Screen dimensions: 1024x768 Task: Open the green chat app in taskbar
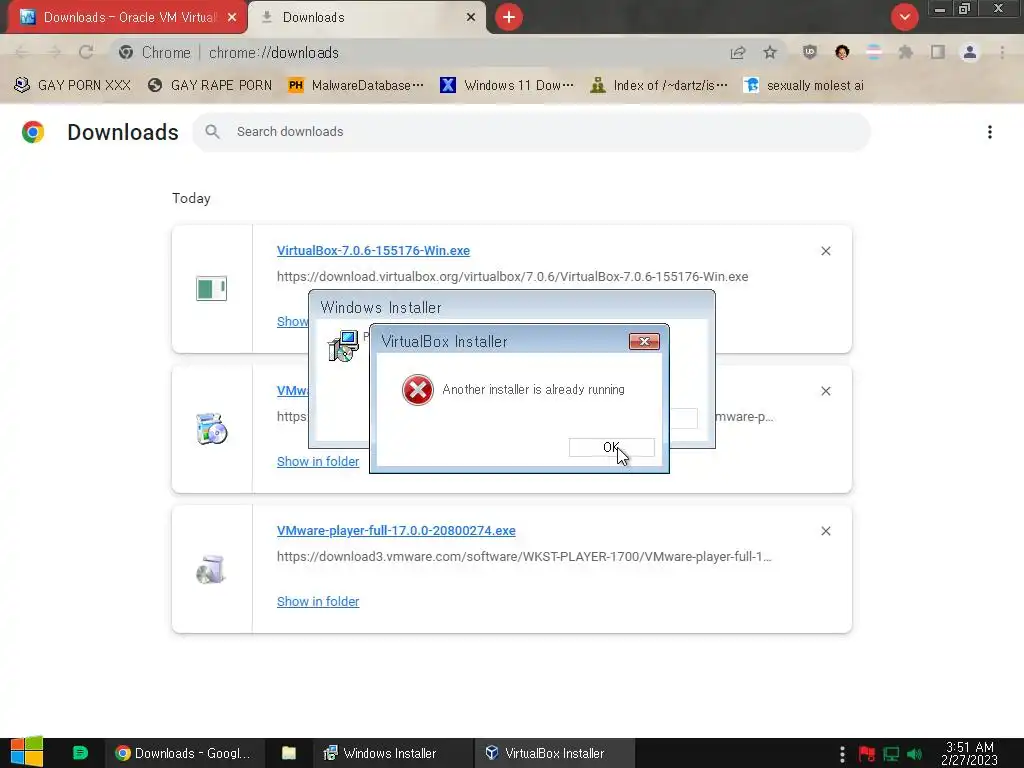80,753
